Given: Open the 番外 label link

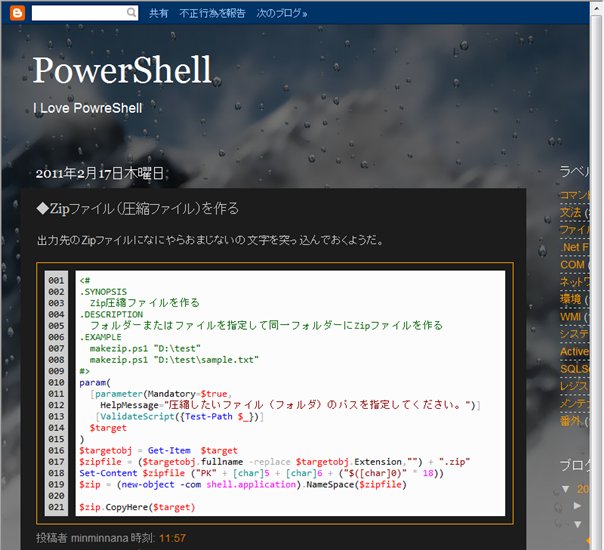Looking at the screenshot, I should (570, 421).
